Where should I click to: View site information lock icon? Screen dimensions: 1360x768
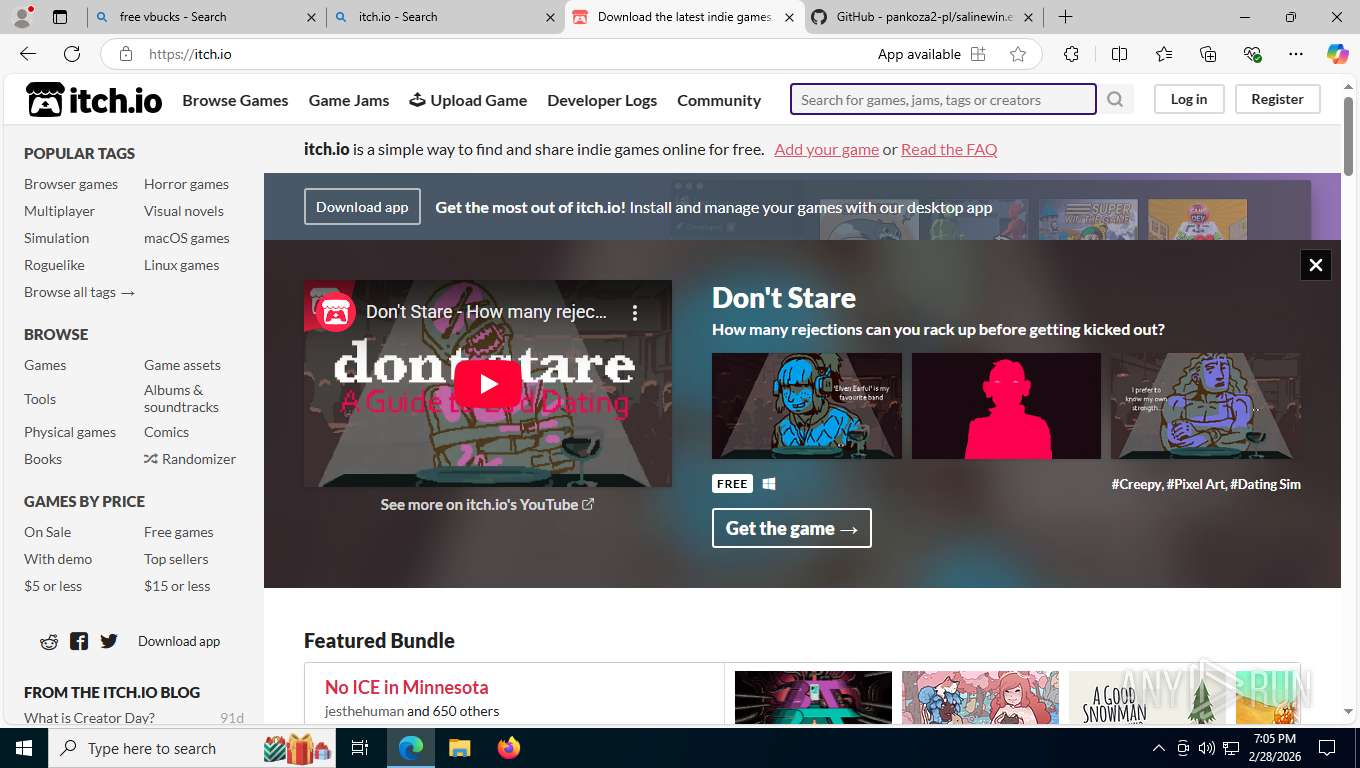pyautogui.click(x=125, y=54)
